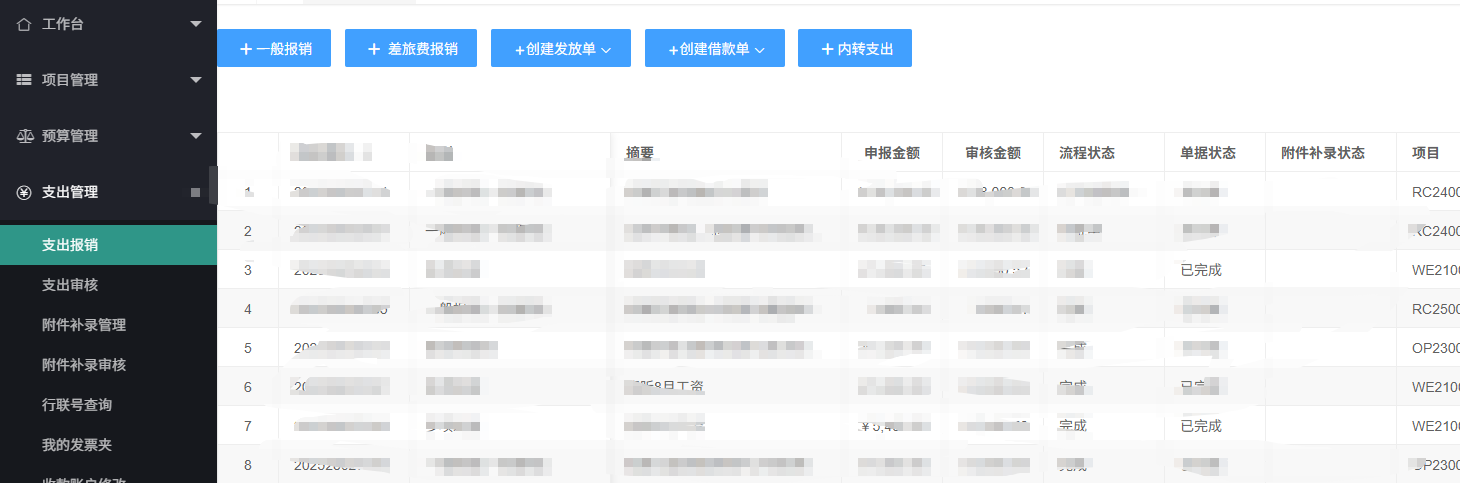The height and width of the screenshot is (483, 1460).
Task: Click the list icon beside 项目管理
Action: (25, 80)
